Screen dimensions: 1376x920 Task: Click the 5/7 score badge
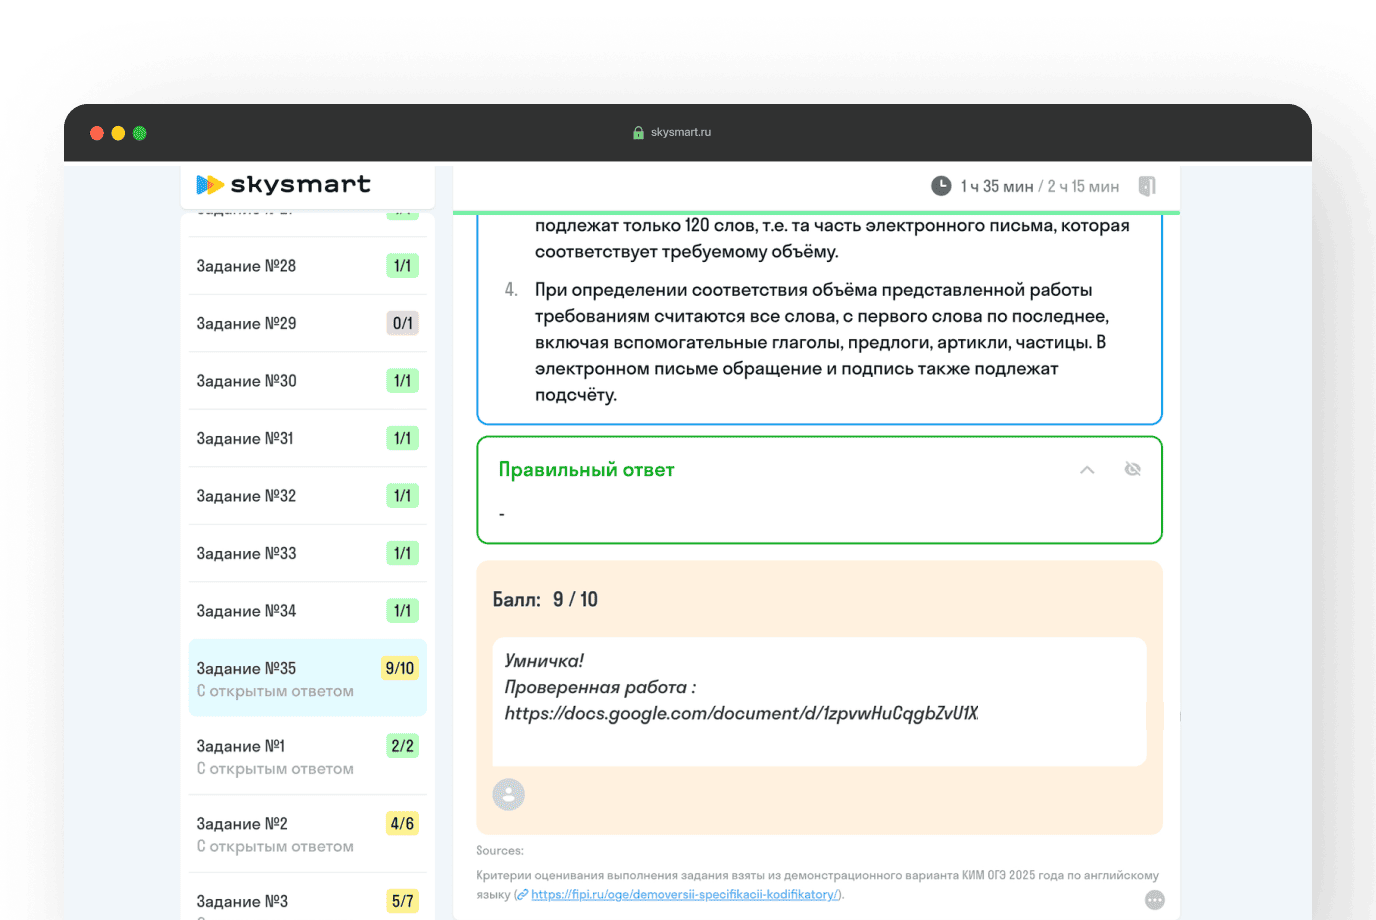[403, 901]
